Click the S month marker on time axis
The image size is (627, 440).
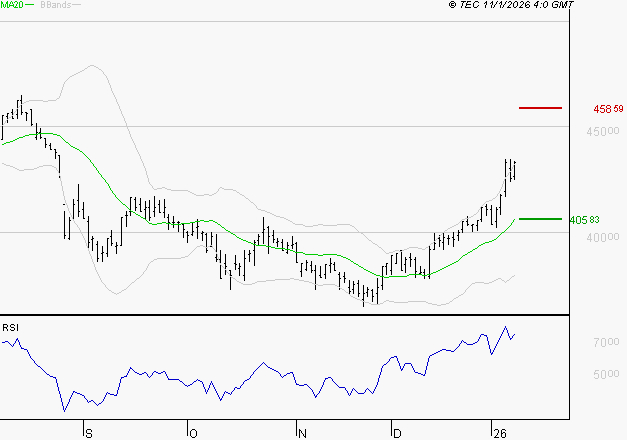[89, 434]
